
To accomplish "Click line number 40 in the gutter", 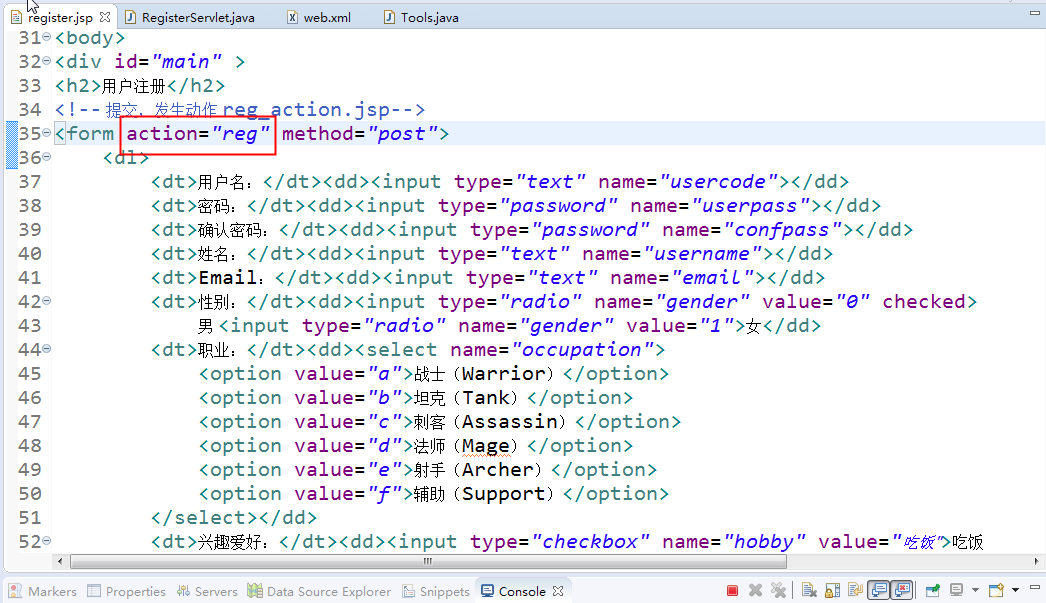I will pyautogui.click(x=30, y=254).
